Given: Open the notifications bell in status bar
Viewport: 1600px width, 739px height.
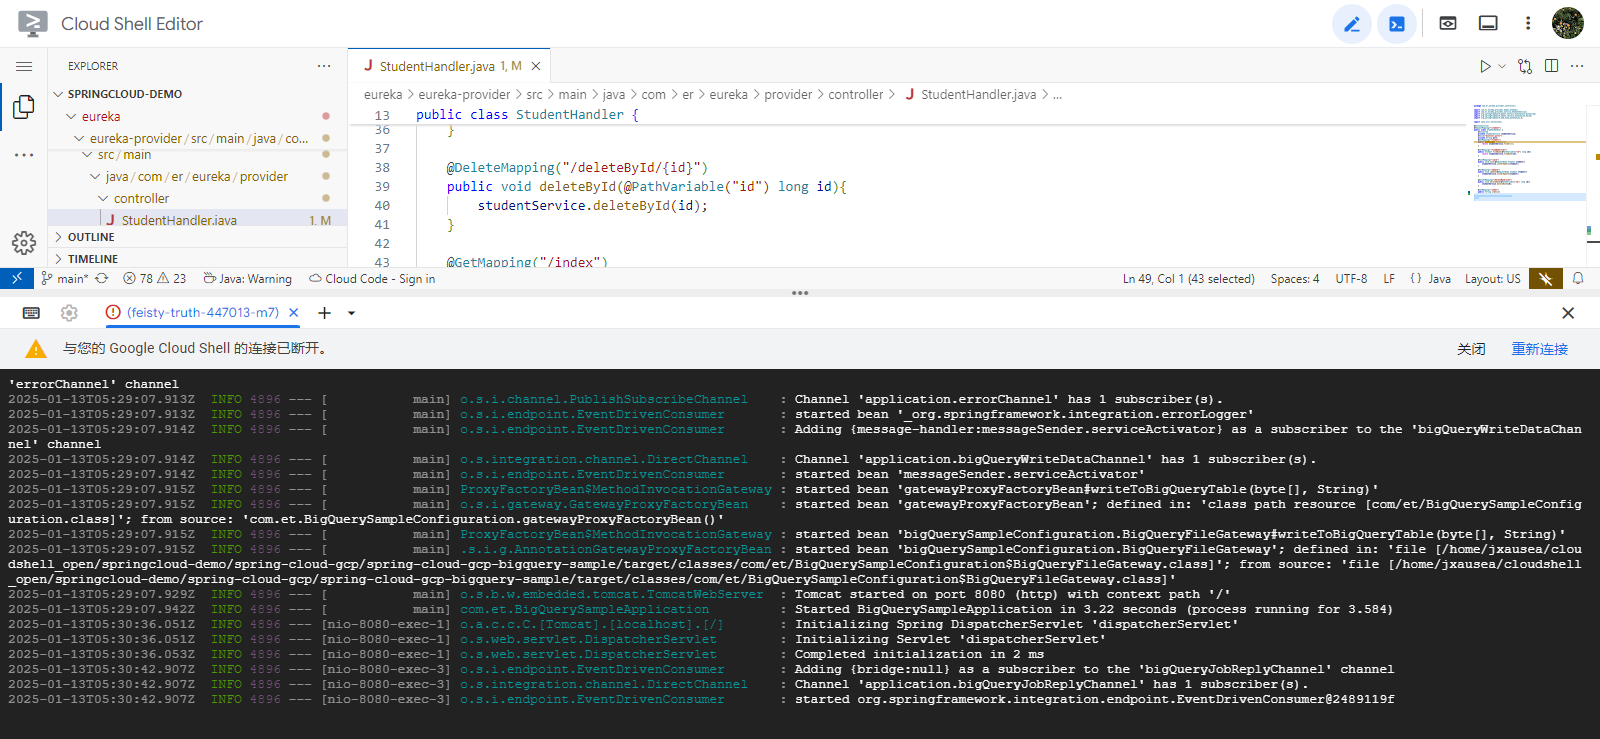Looking at the screenshot, I should coord(1578,279).
